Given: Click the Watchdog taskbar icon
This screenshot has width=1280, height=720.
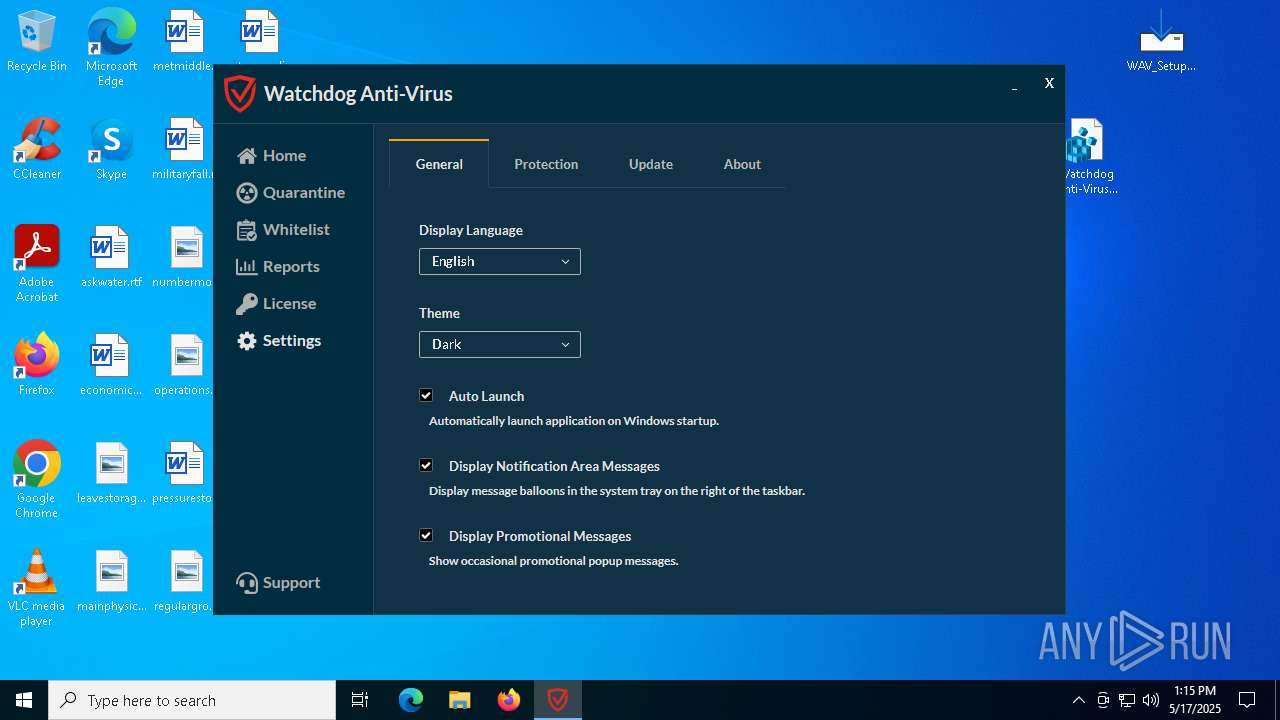Looking at the screenshot, I should coord(558,700).
